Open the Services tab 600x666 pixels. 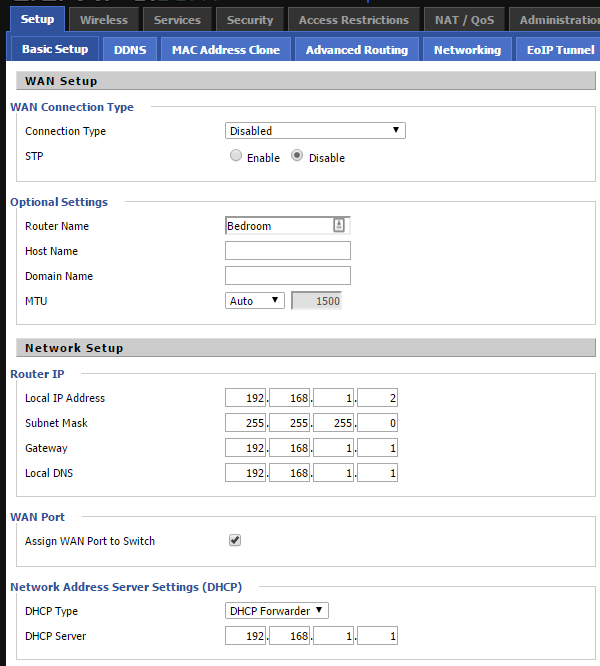pyautogui.click(x=177, y=20)
